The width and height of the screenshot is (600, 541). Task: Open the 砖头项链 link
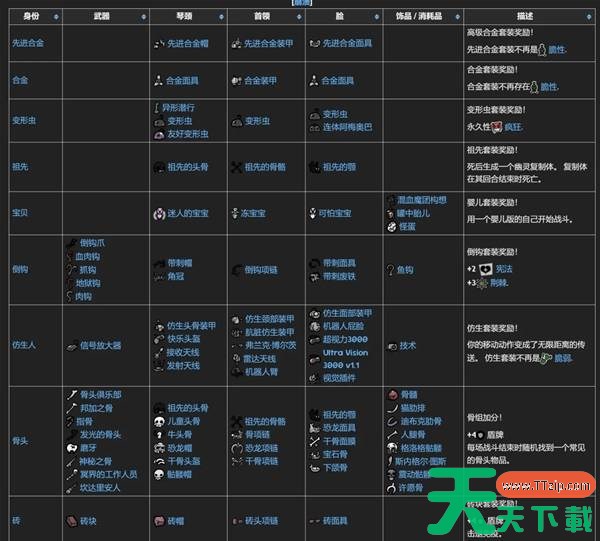pyautogui.click(x=261, y=521)
